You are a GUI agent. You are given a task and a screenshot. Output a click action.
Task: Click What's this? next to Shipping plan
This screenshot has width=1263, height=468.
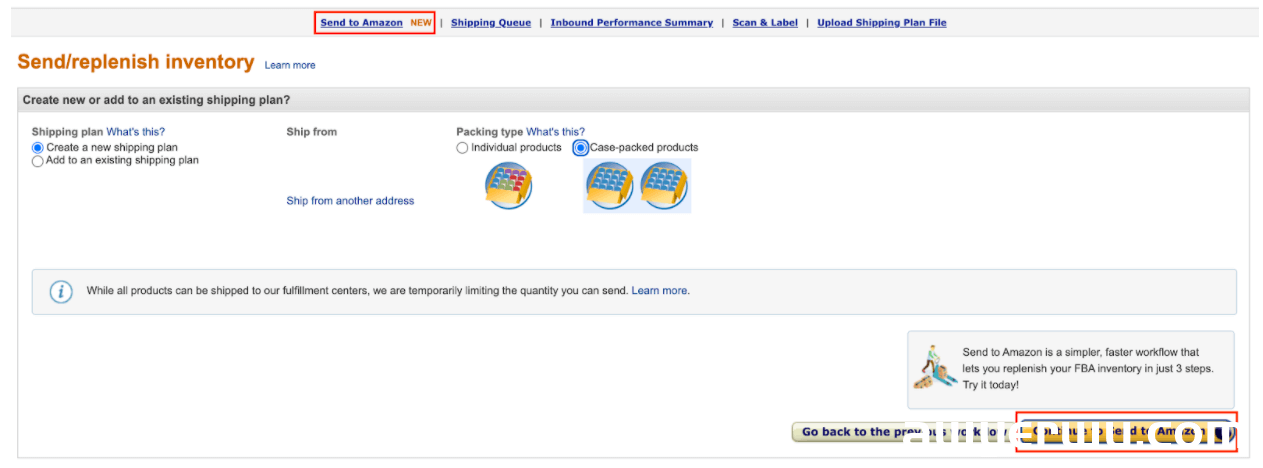click(136, 132)
